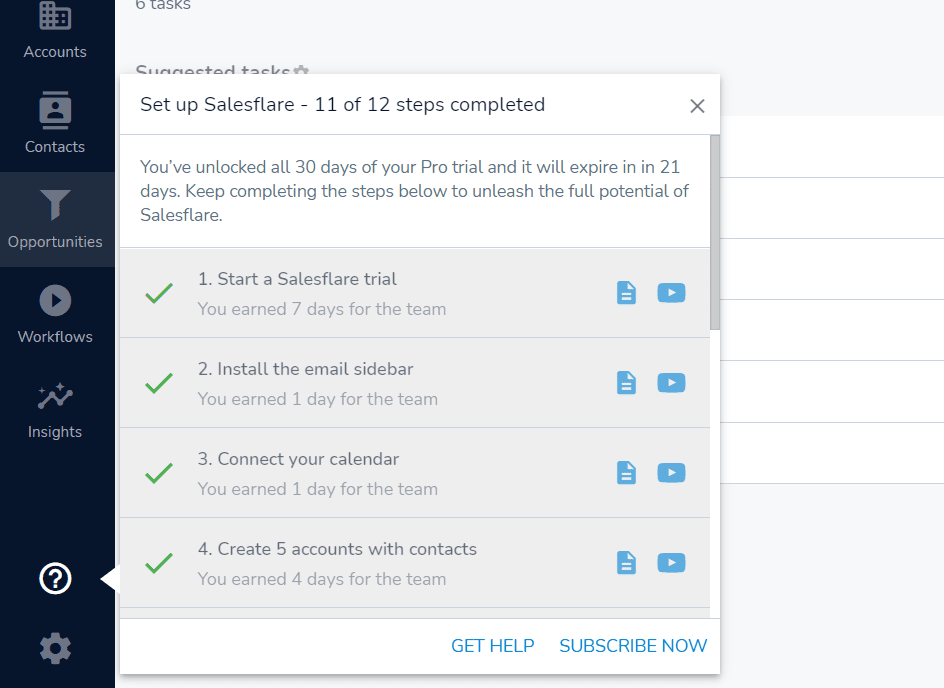Close the Set up Salesflare panel

pos(697,106)
